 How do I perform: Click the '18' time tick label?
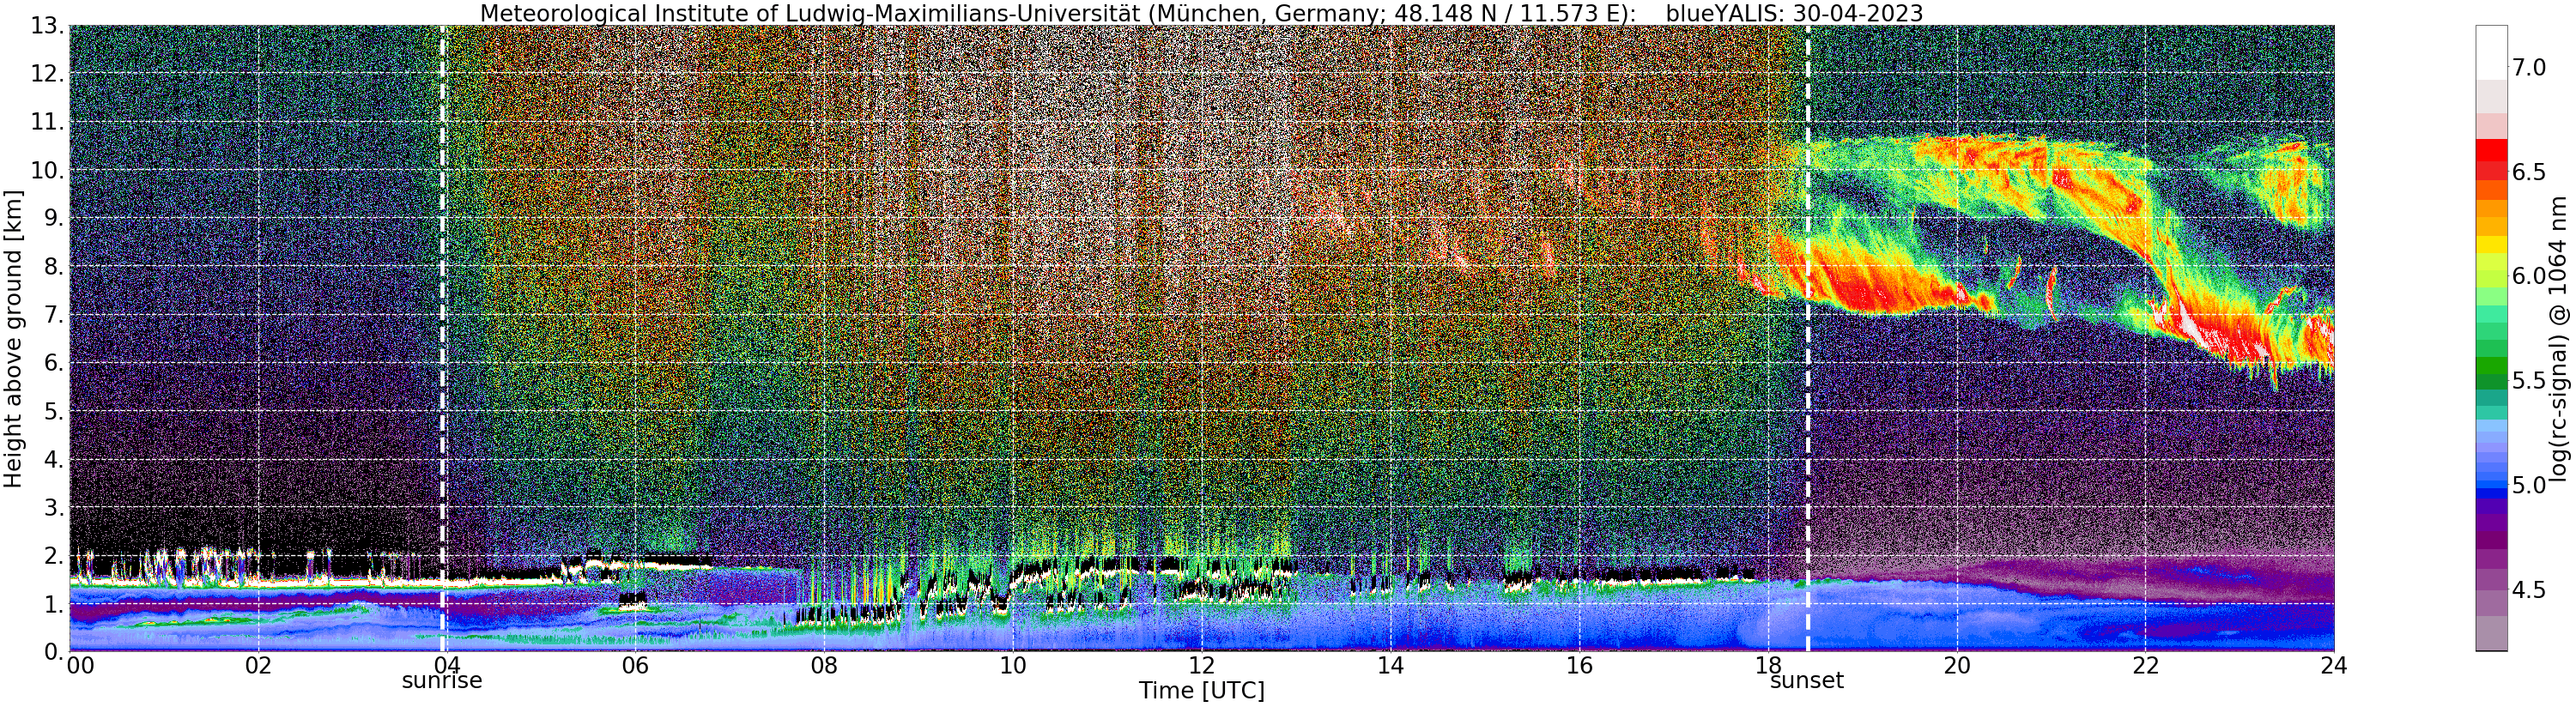pos(1768,665)
